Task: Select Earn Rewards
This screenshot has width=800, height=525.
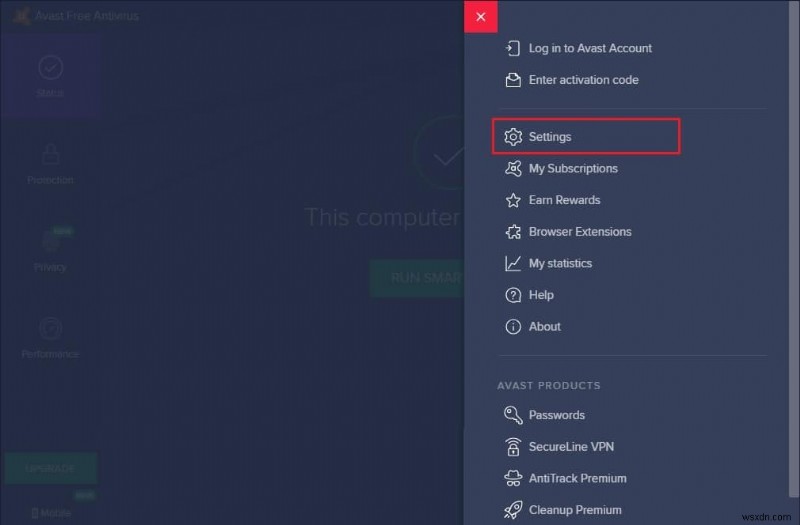Action: pyautogui.click(x=564, y=200)
